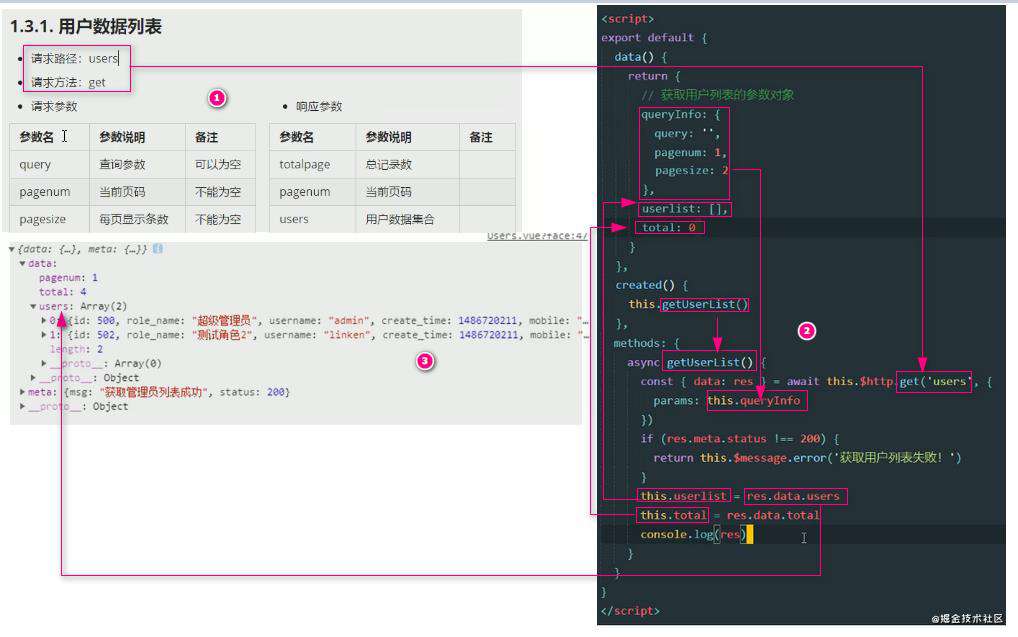The width and height of the screenshot is (1018, 637).
Task: Click the 请求参数 bullet label
Action: click(x=54, y=106)
